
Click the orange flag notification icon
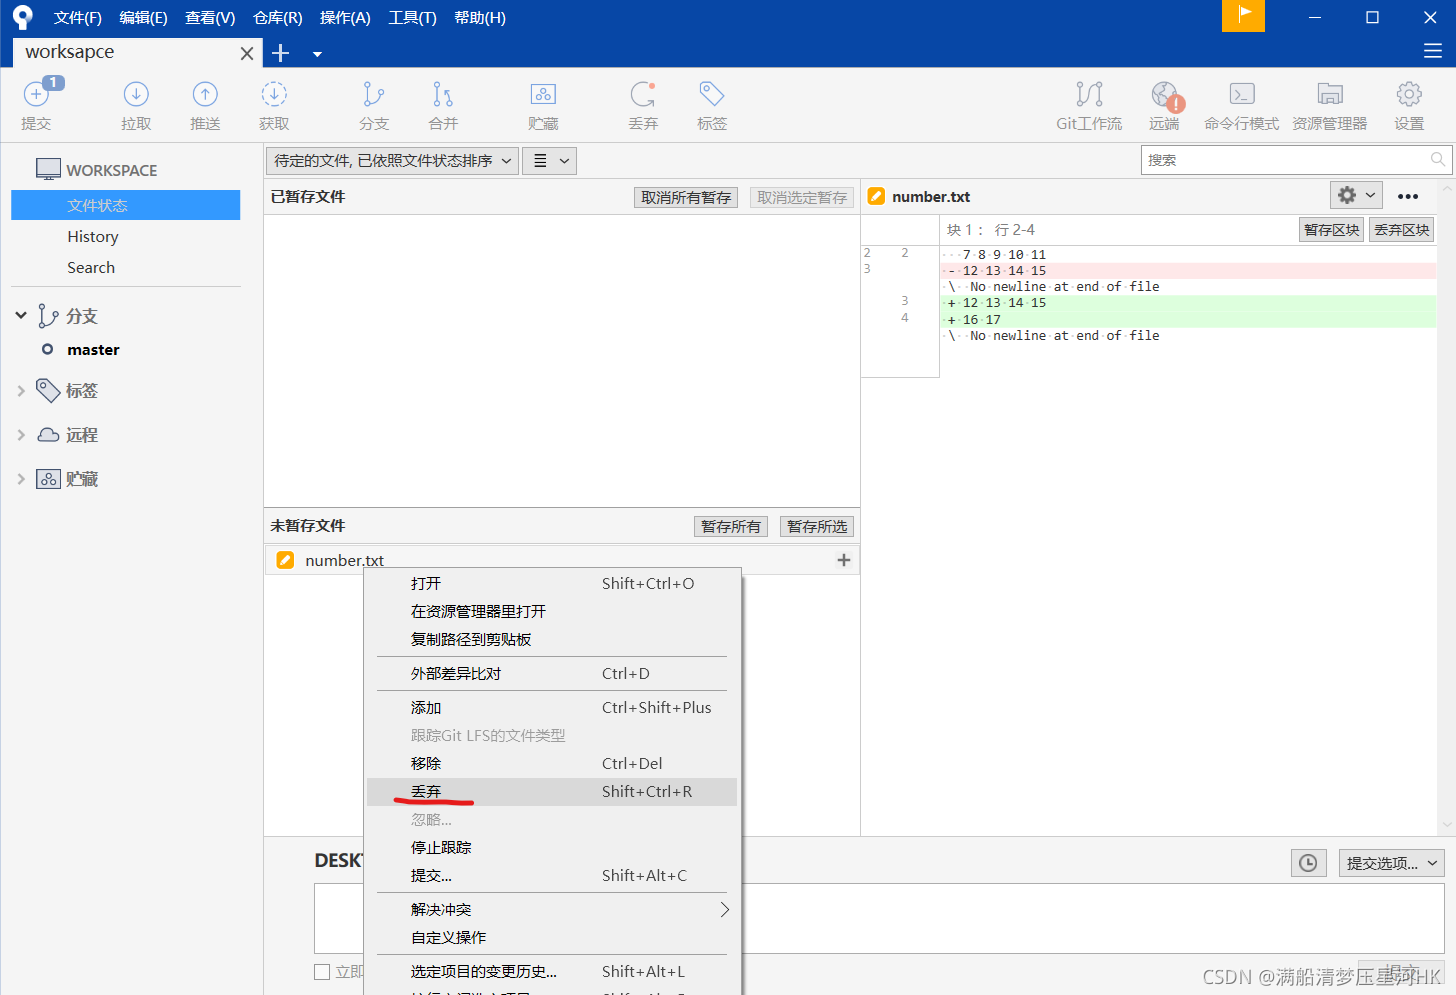(1243, 15)
